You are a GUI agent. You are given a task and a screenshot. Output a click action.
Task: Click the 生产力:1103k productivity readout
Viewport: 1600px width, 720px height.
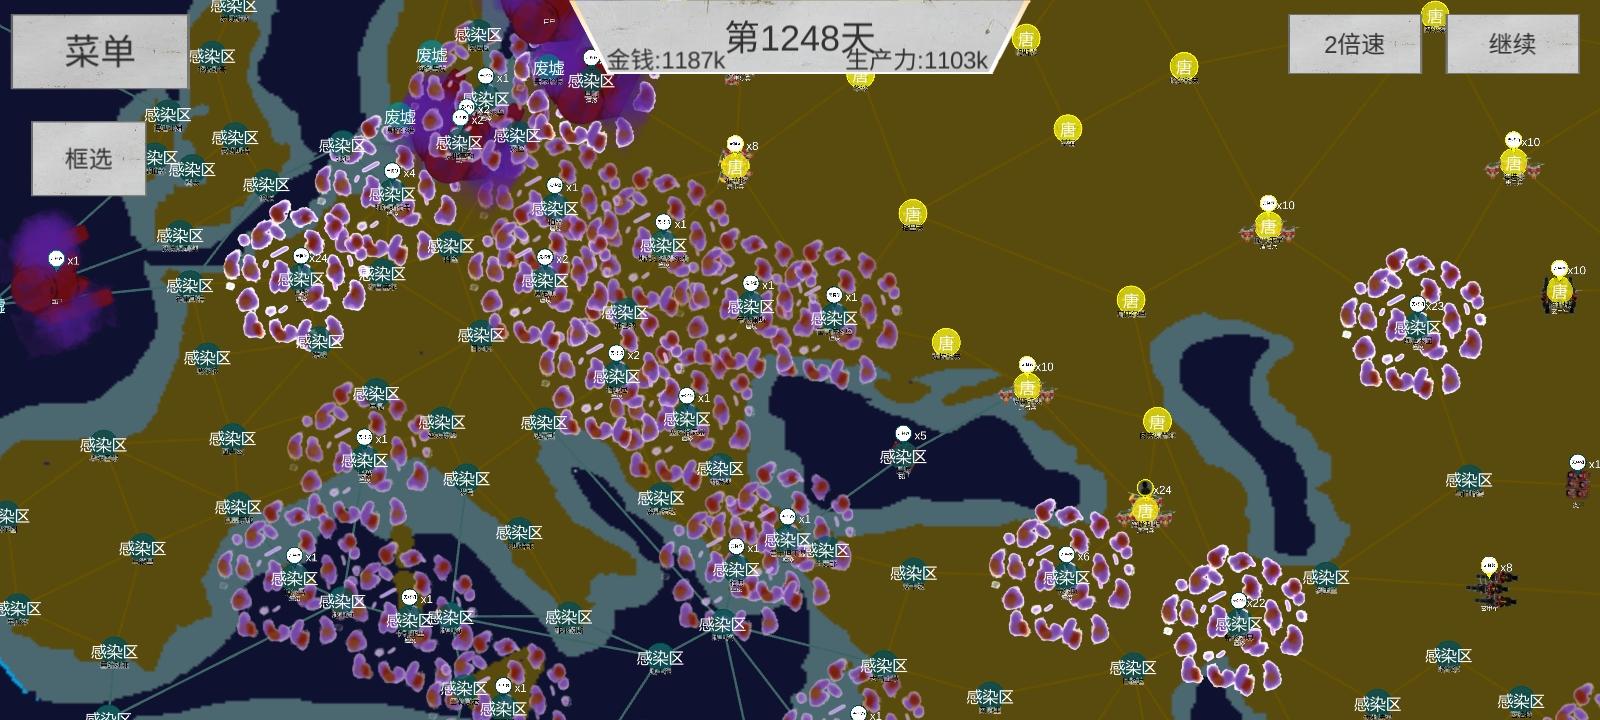[x=917, y=60]
